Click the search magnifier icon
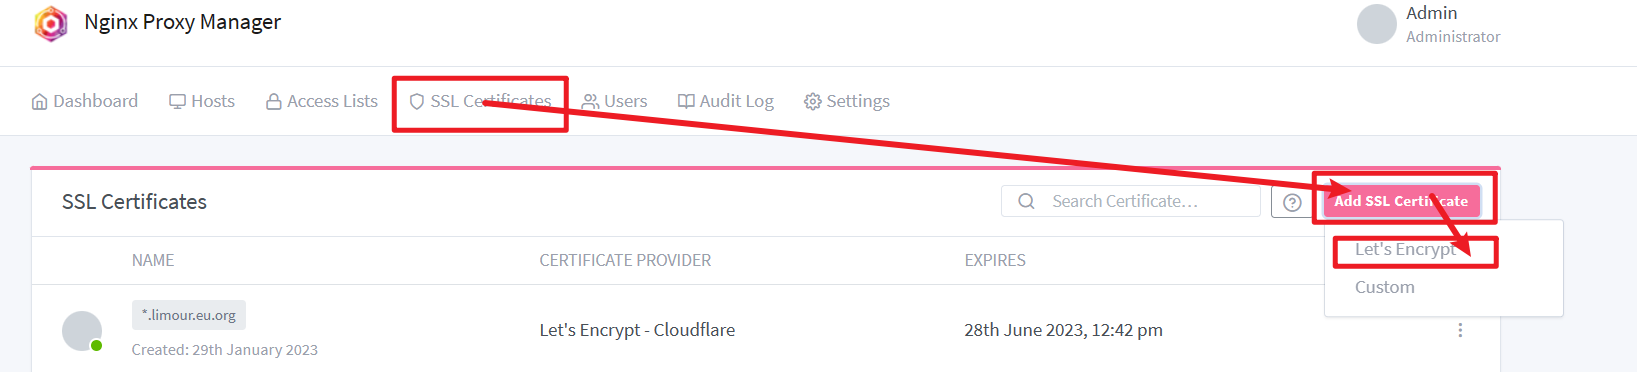1637x372 pixels. click(1026, 202)
